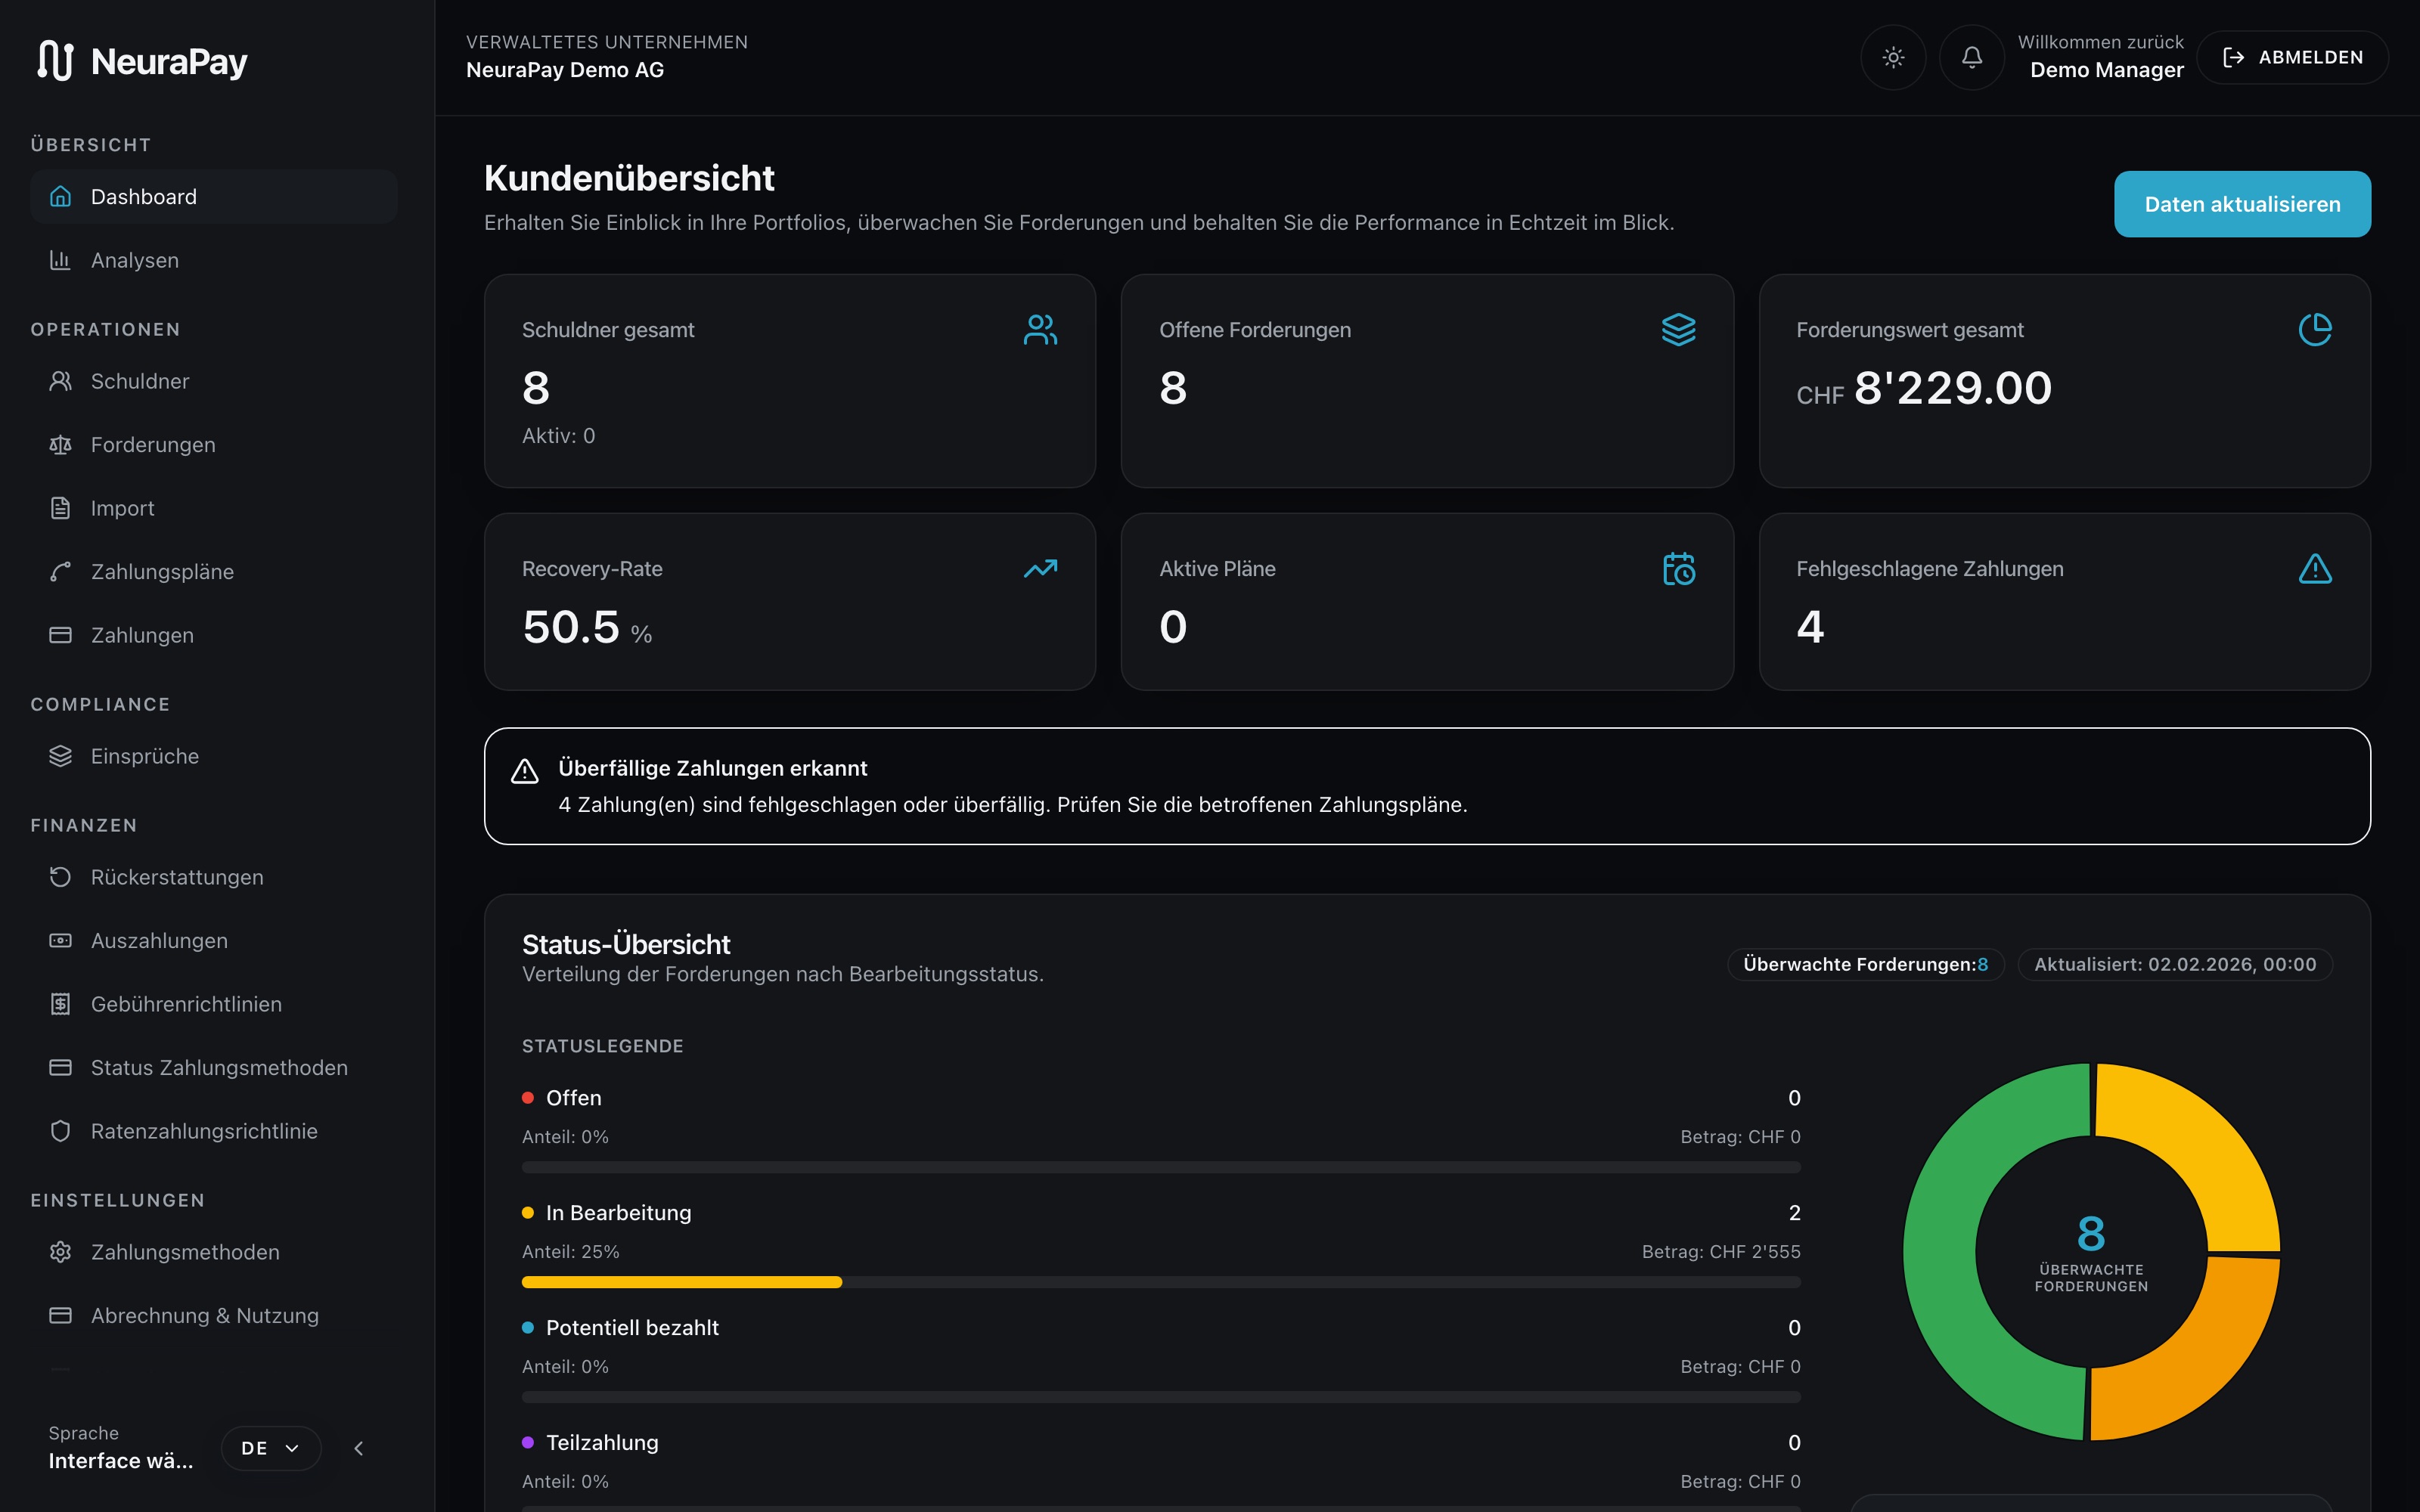Open Analysen in the sidebar
The image size is (2420, 1512).
tap(214, 260)
